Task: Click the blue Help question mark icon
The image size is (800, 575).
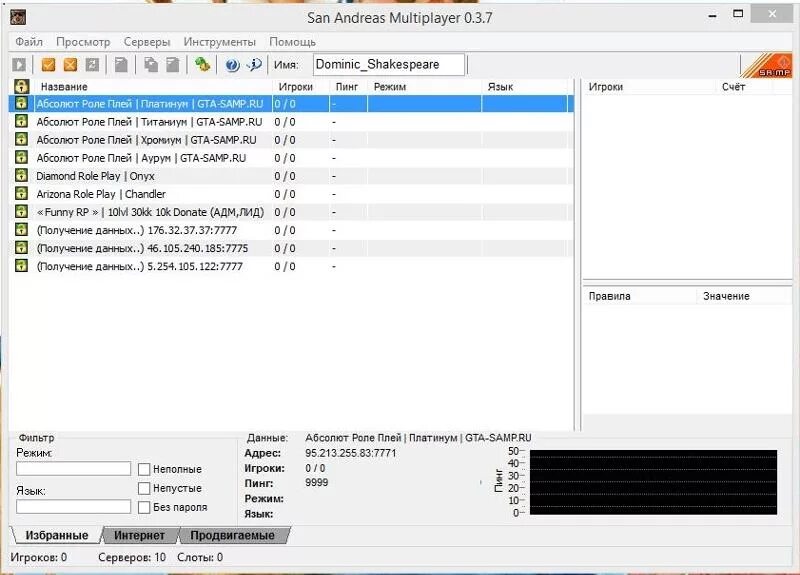Action: click(232, 65)
